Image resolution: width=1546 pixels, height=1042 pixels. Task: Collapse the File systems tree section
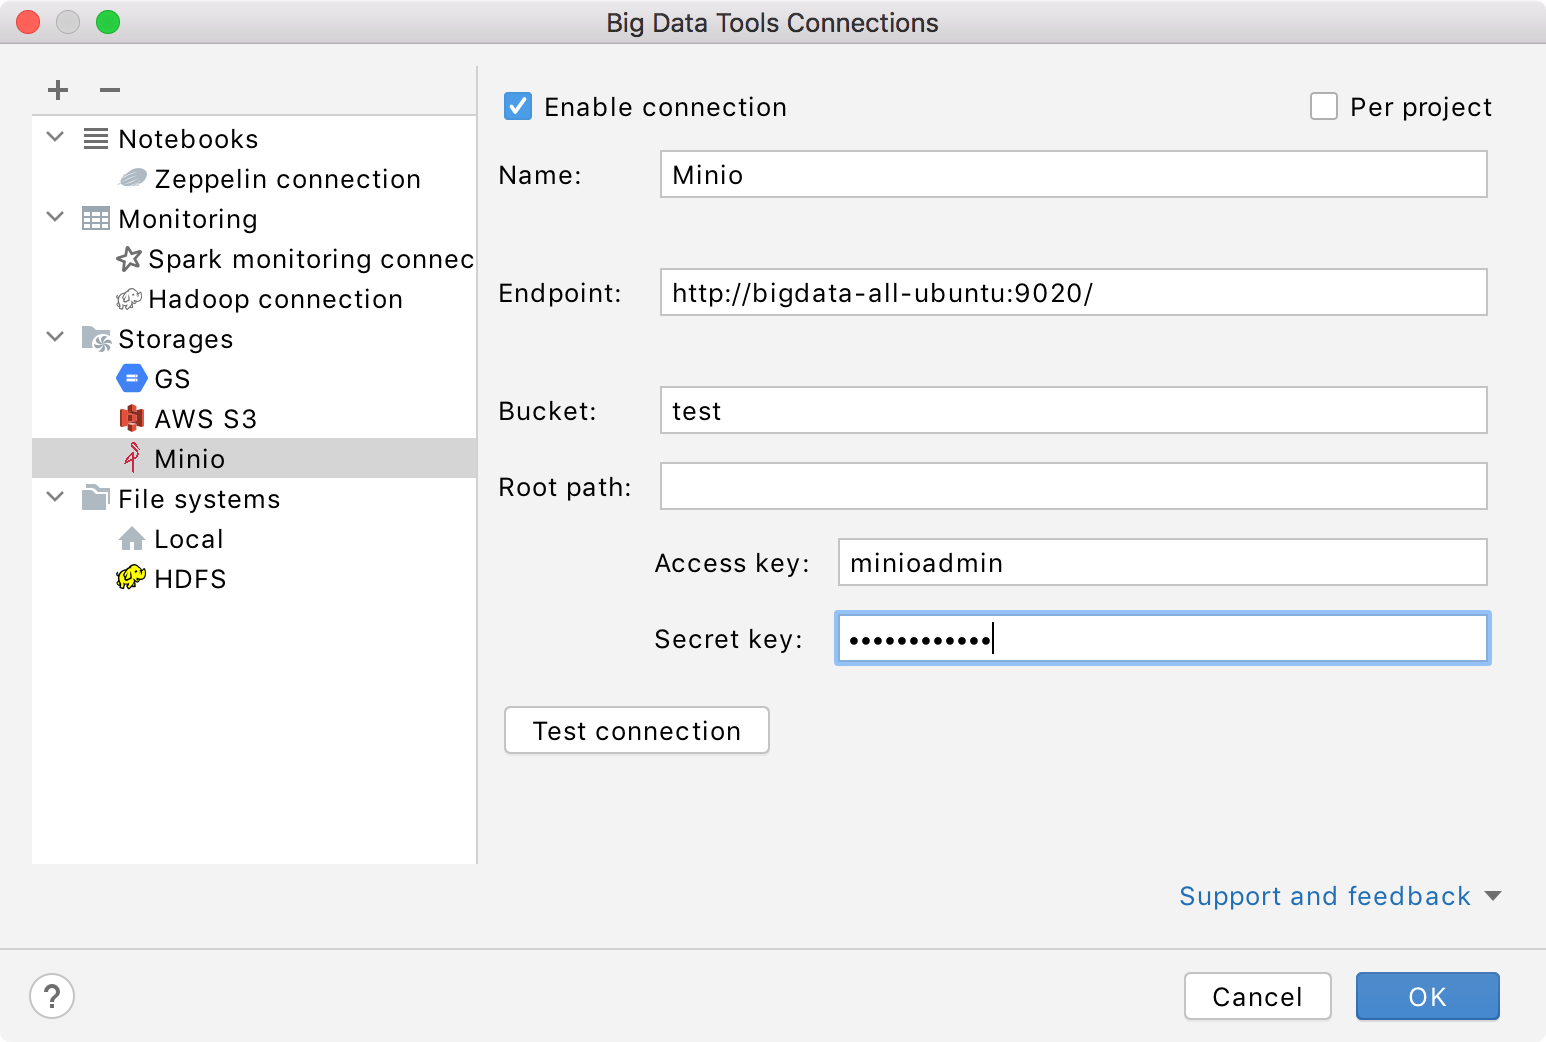[x=55, y=498]
